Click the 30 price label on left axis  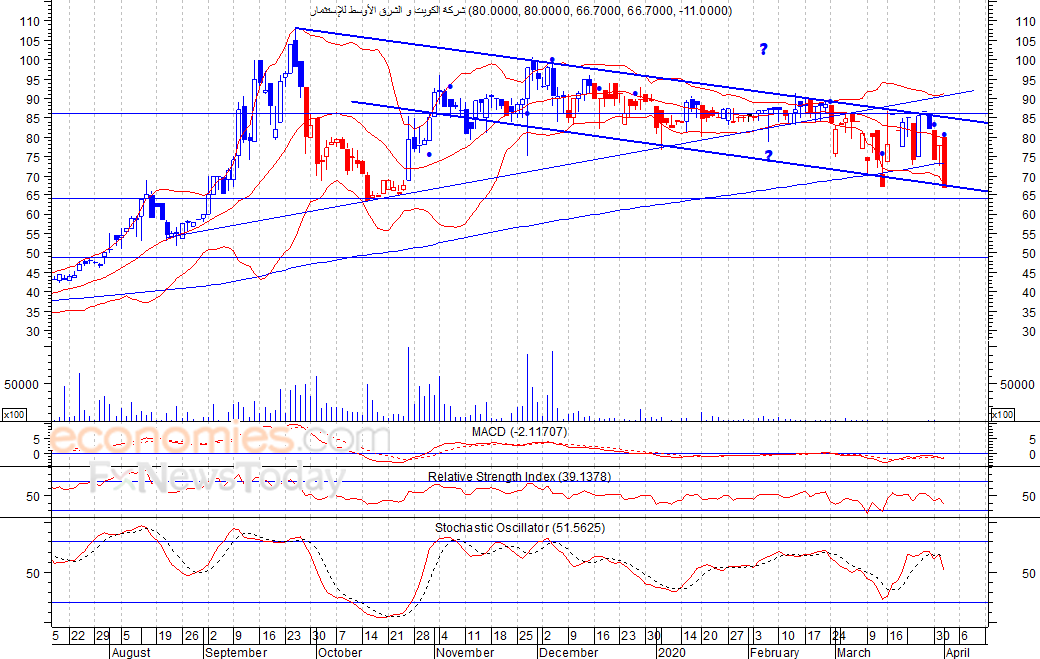click(33, 331)
